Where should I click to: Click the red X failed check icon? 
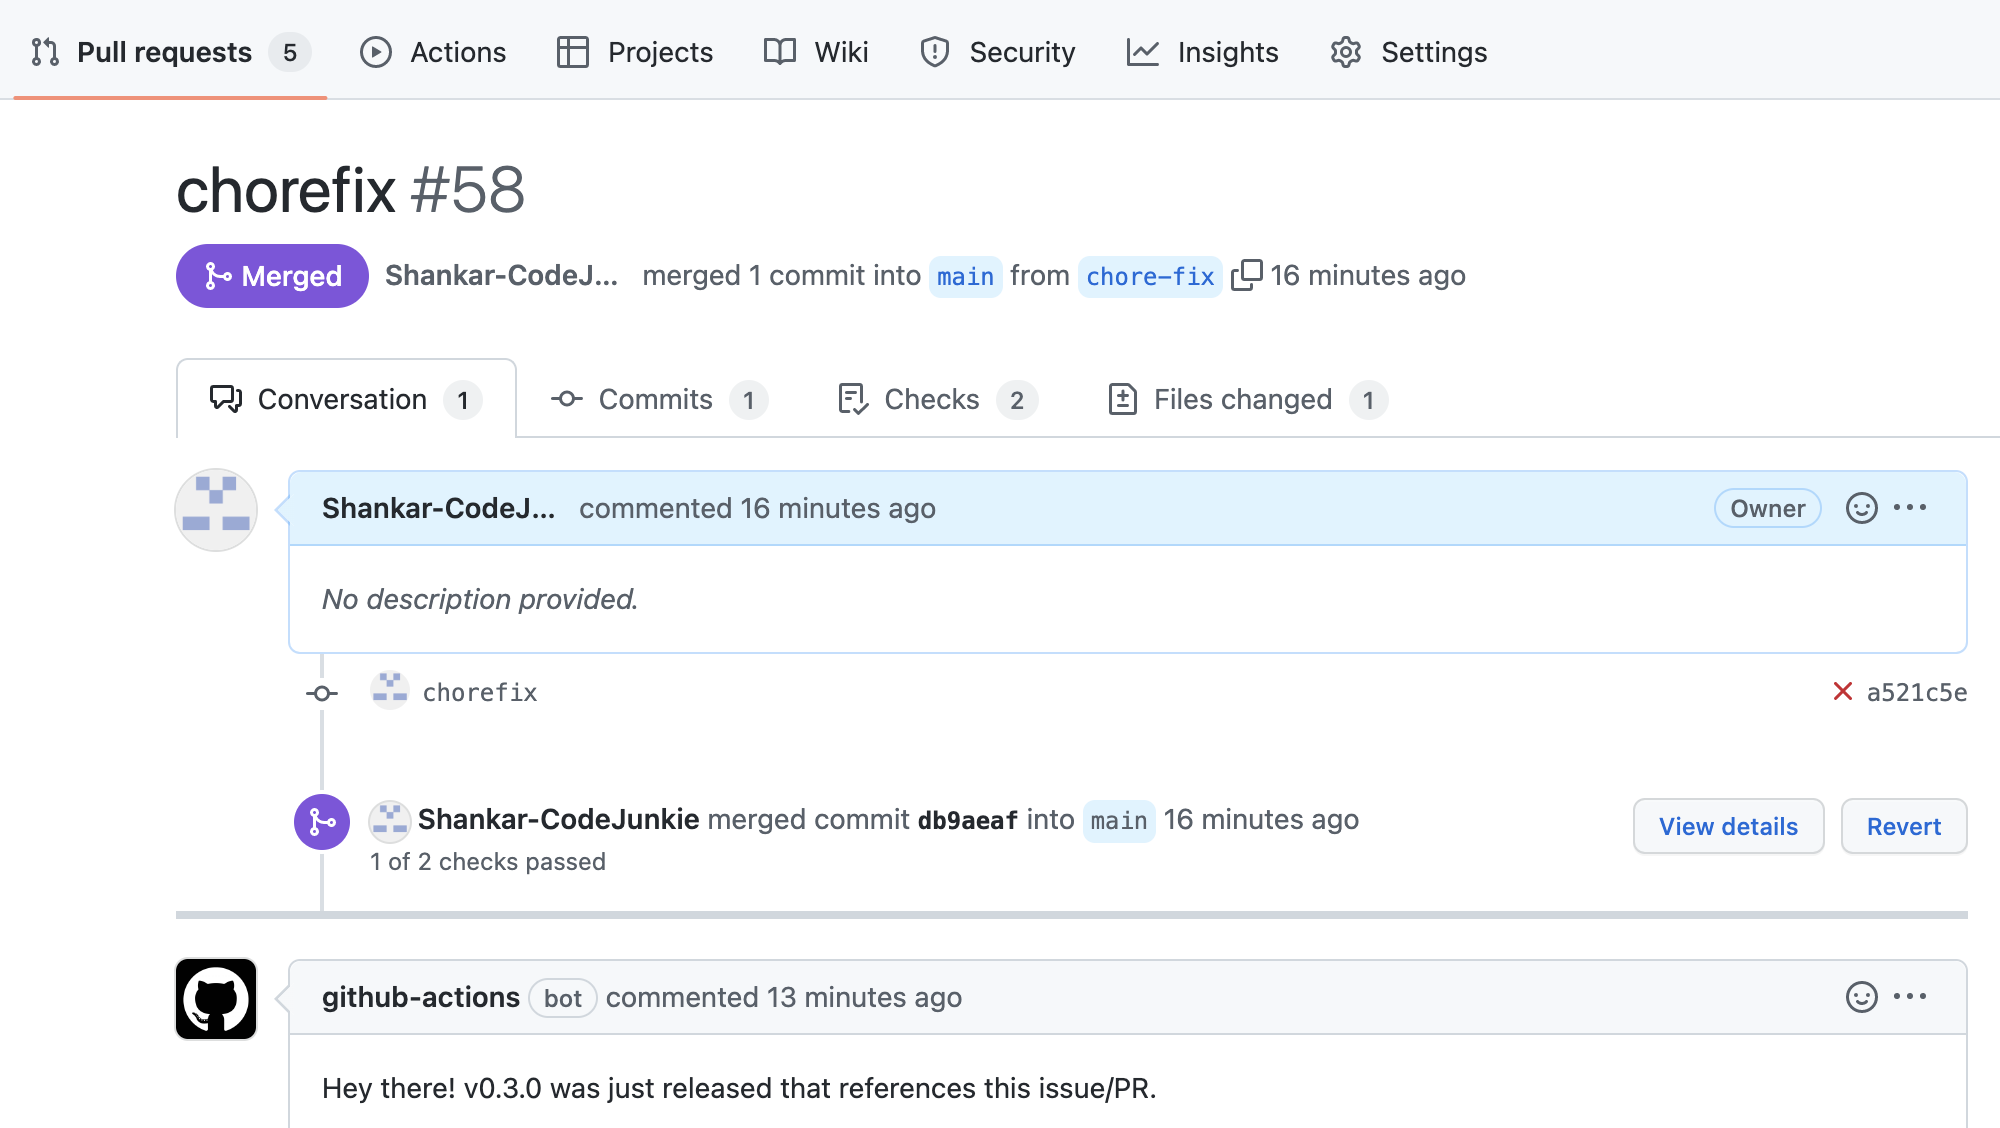point(1842,690)
